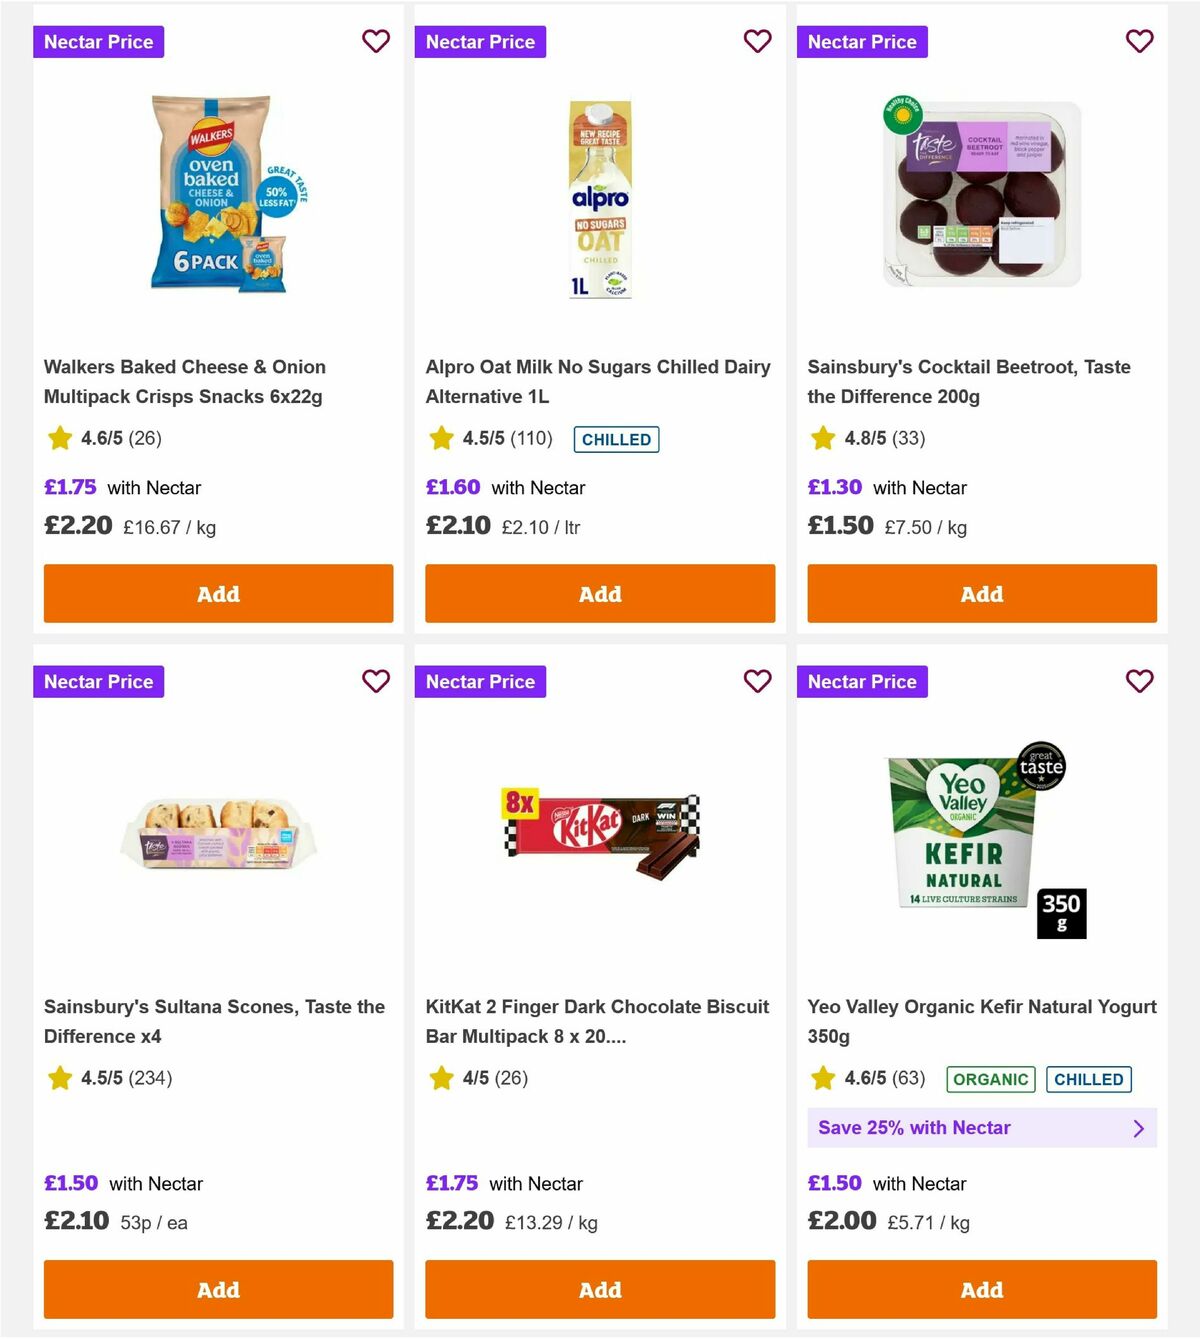Toggle the CHILLED tag on Yeo Valley yogurt
Screen dimensions: 1200x1339
tap(1088, 1079)
